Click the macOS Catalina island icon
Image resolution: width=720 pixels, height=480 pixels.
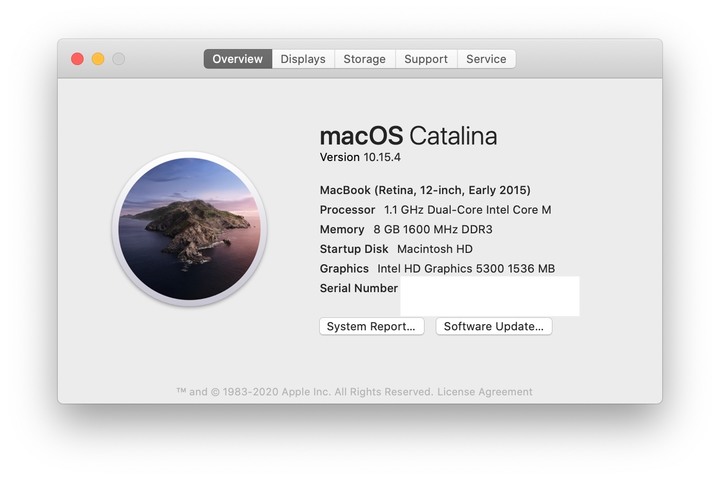pyautogui.click(x=190, y=229)
